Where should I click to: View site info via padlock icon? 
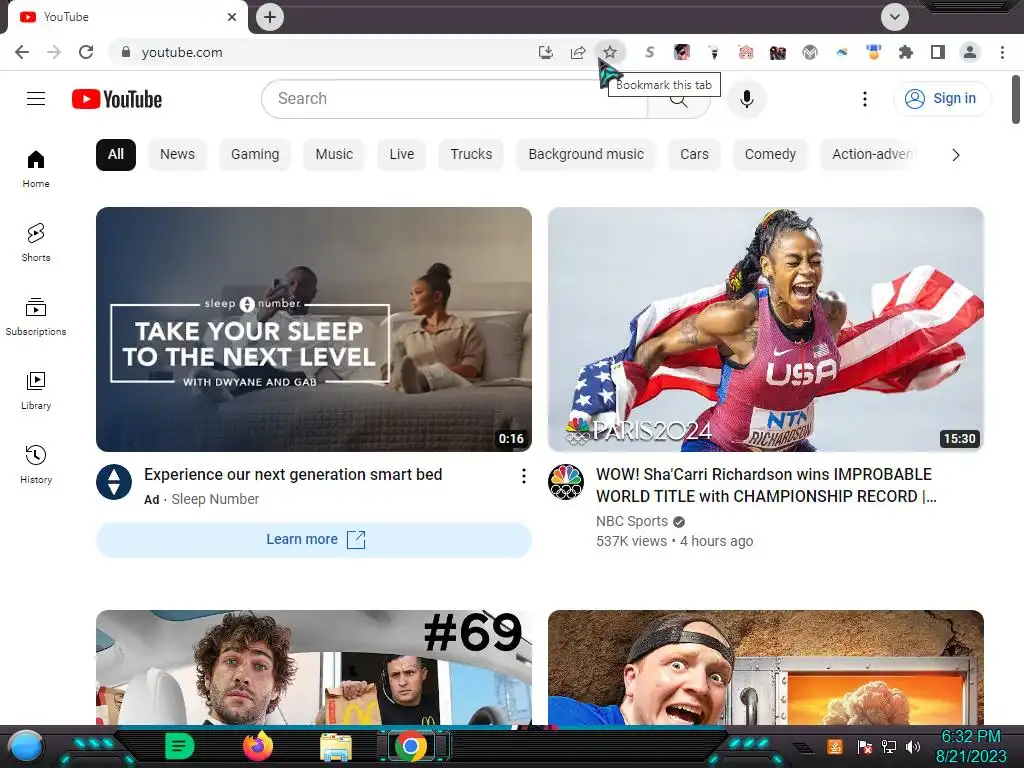point(126,52)
